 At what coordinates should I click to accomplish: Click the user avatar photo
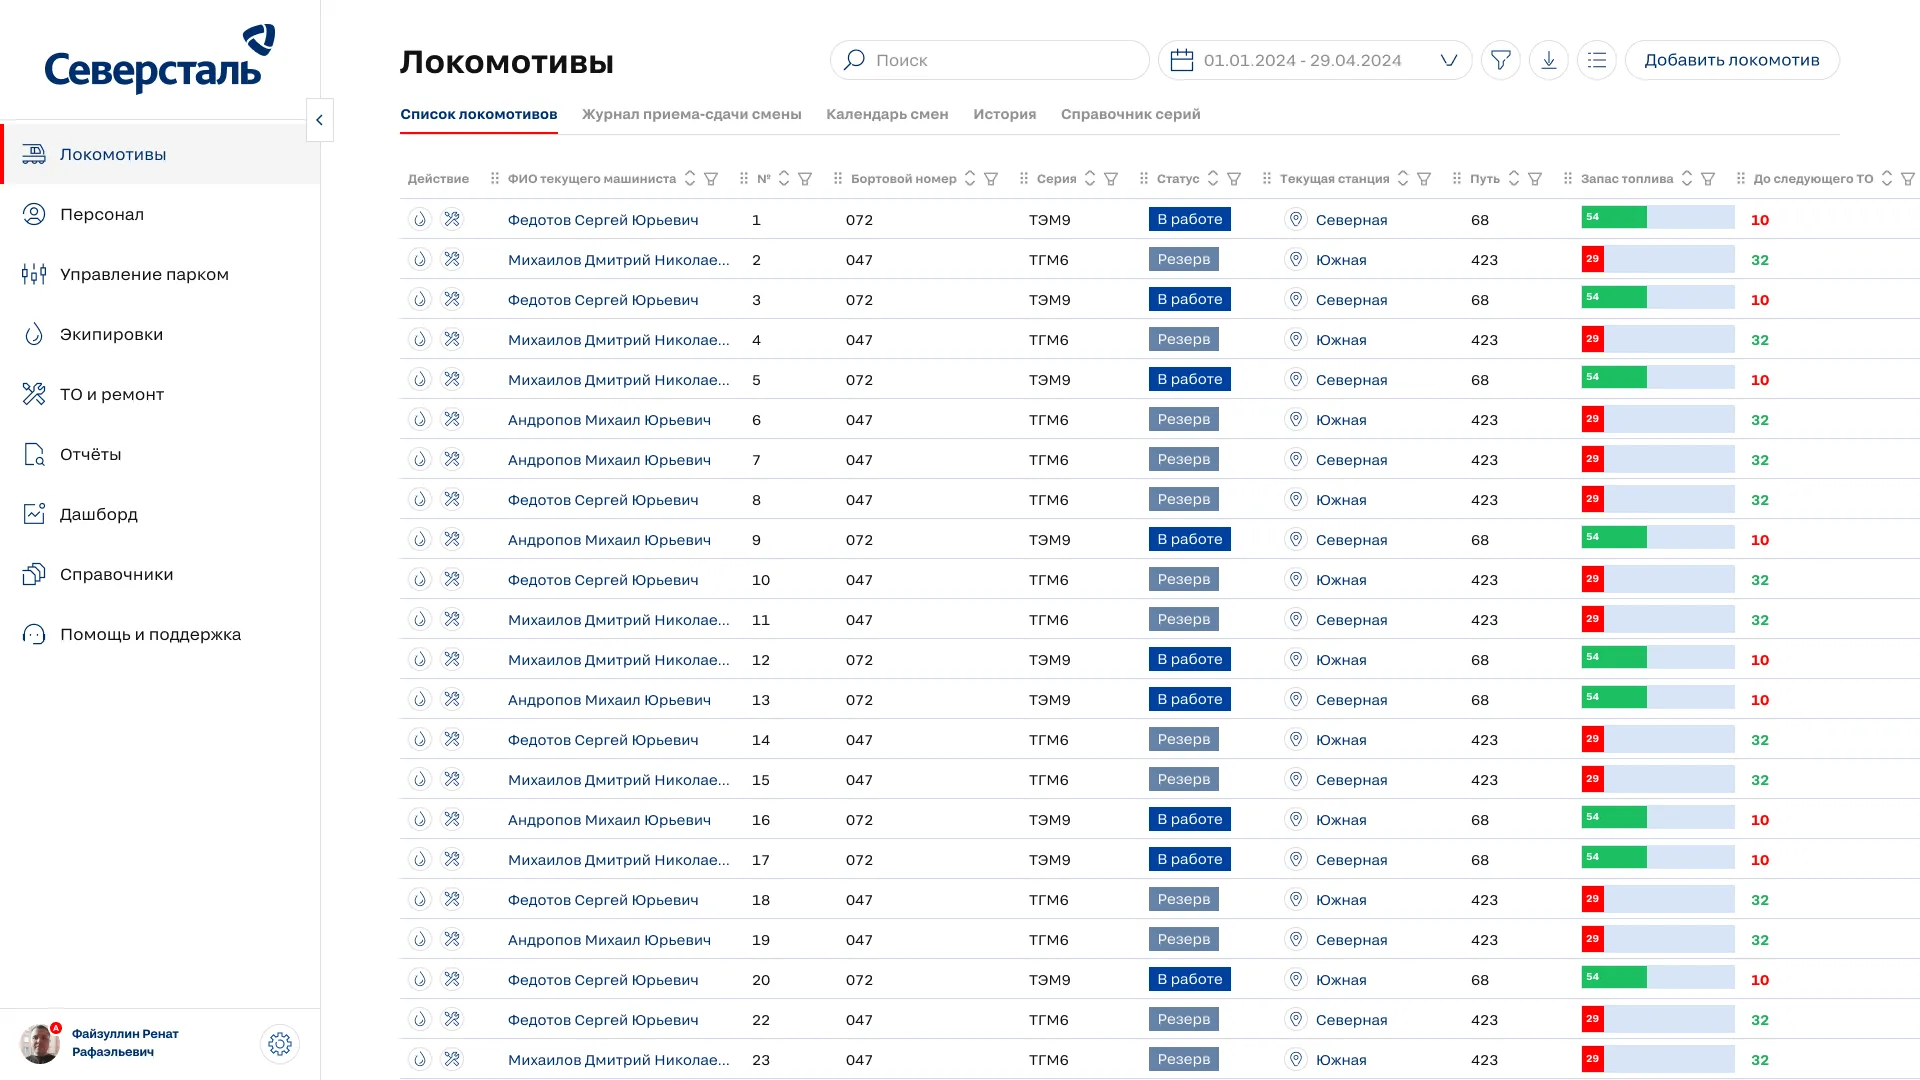[40, 1044]
